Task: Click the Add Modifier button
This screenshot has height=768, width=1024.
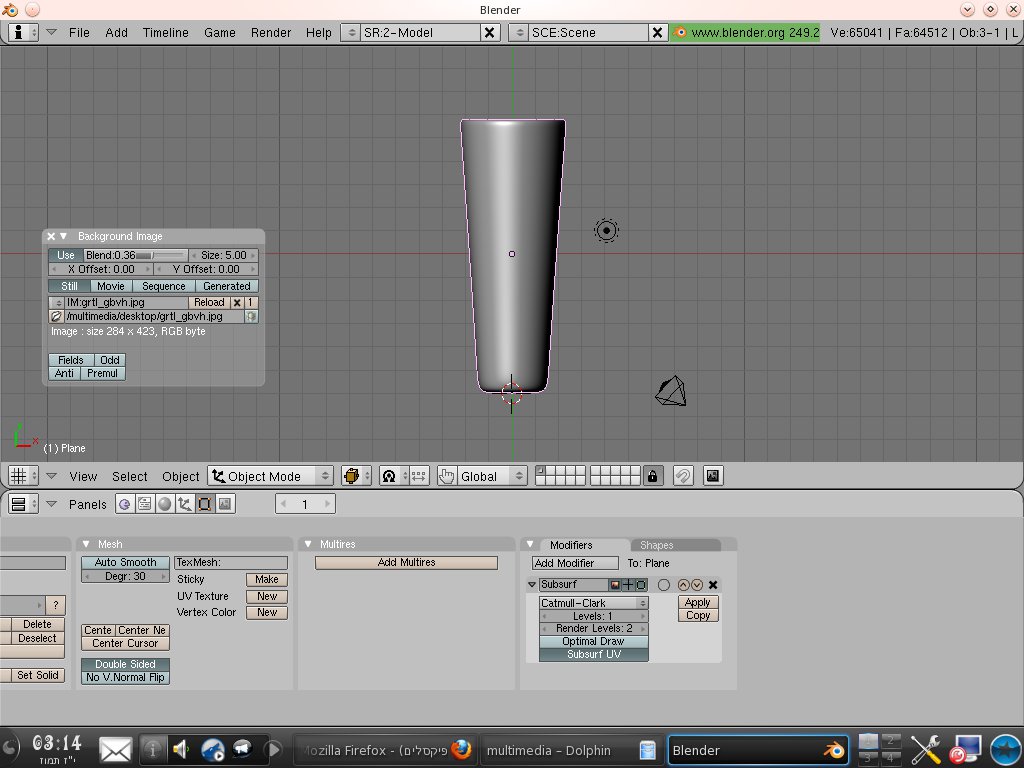Action: coord(575,563)
